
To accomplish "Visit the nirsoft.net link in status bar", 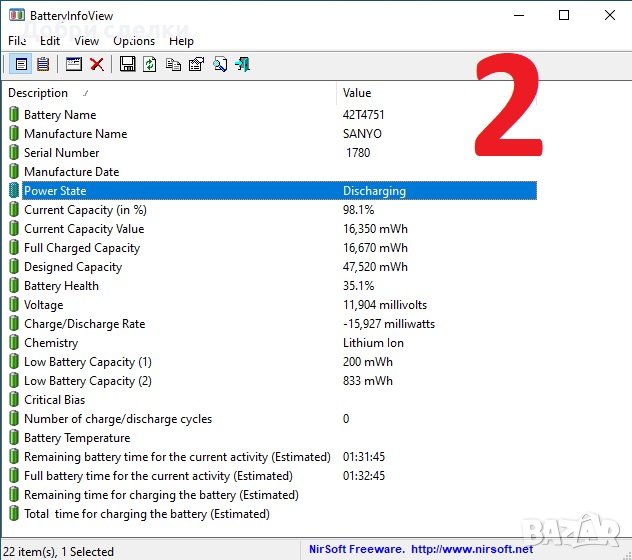I will pyautogui.click(x=470, y=549).
